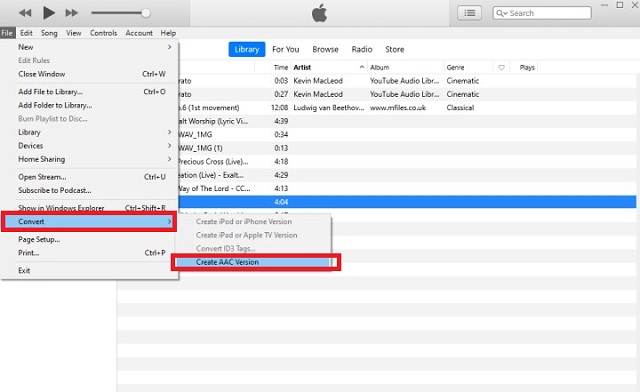
Task: Click the Classical genre cell
Action: pos(460,107)
